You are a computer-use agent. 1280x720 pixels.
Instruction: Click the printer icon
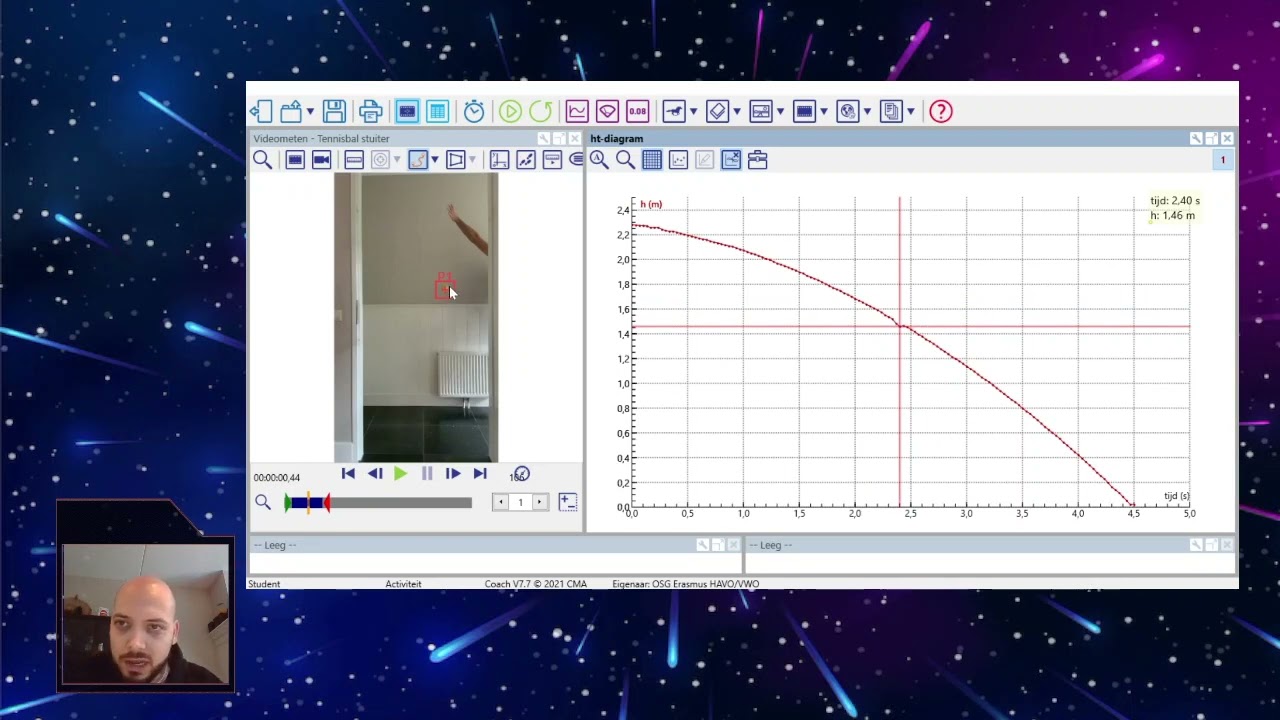[371, 111]
